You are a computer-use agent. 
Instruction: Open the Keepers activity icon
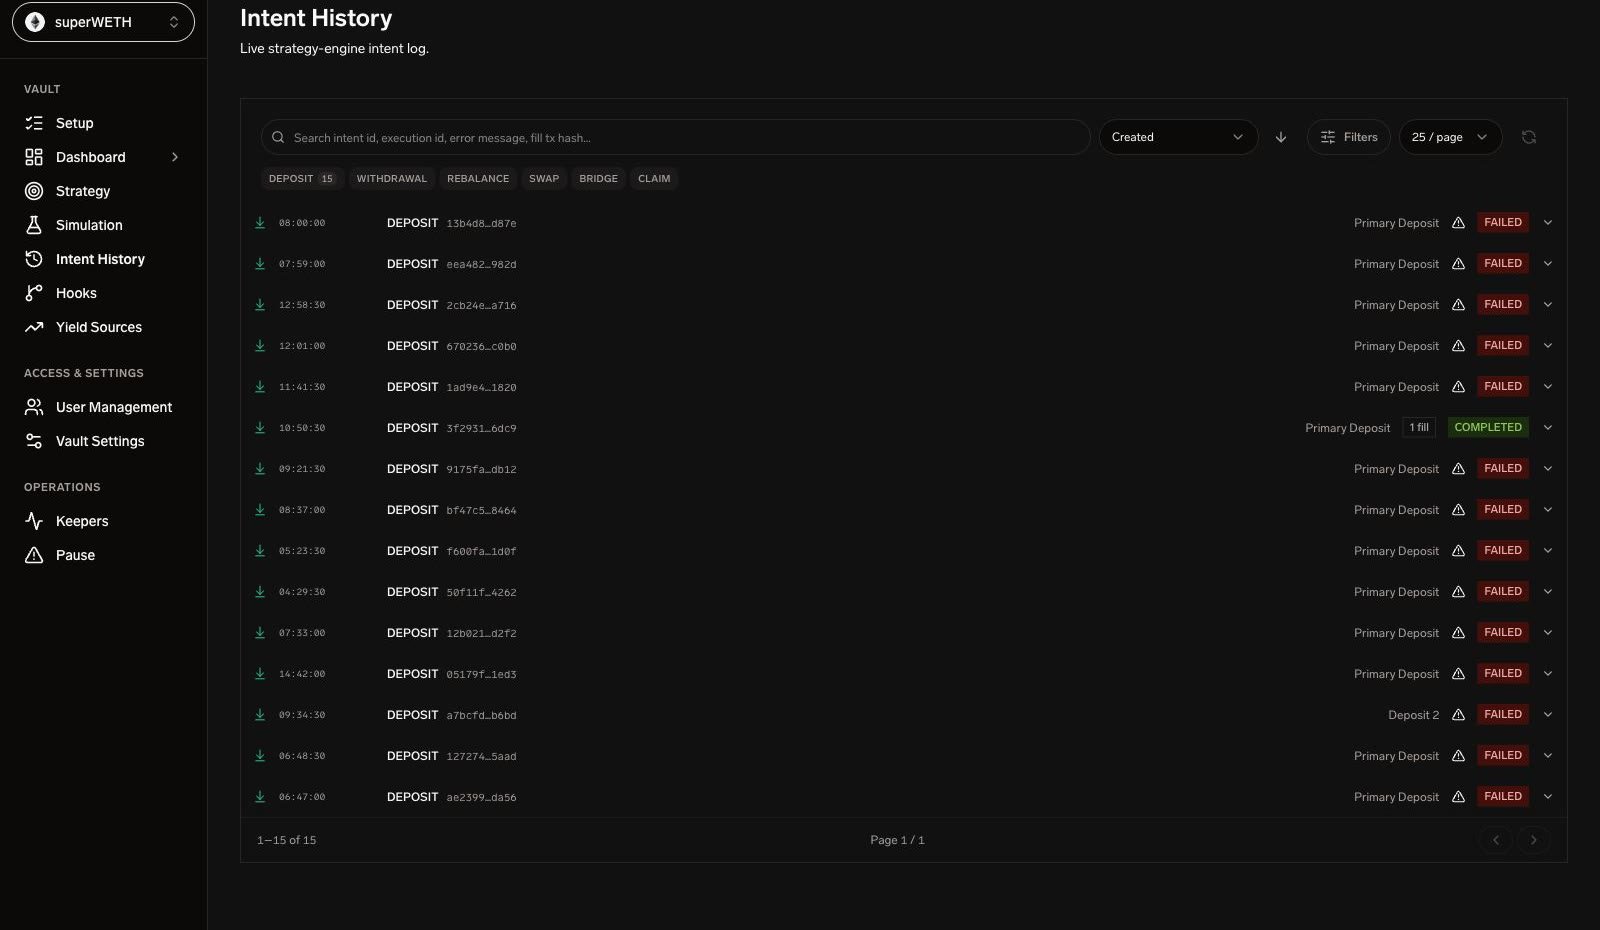coord(34,521)
